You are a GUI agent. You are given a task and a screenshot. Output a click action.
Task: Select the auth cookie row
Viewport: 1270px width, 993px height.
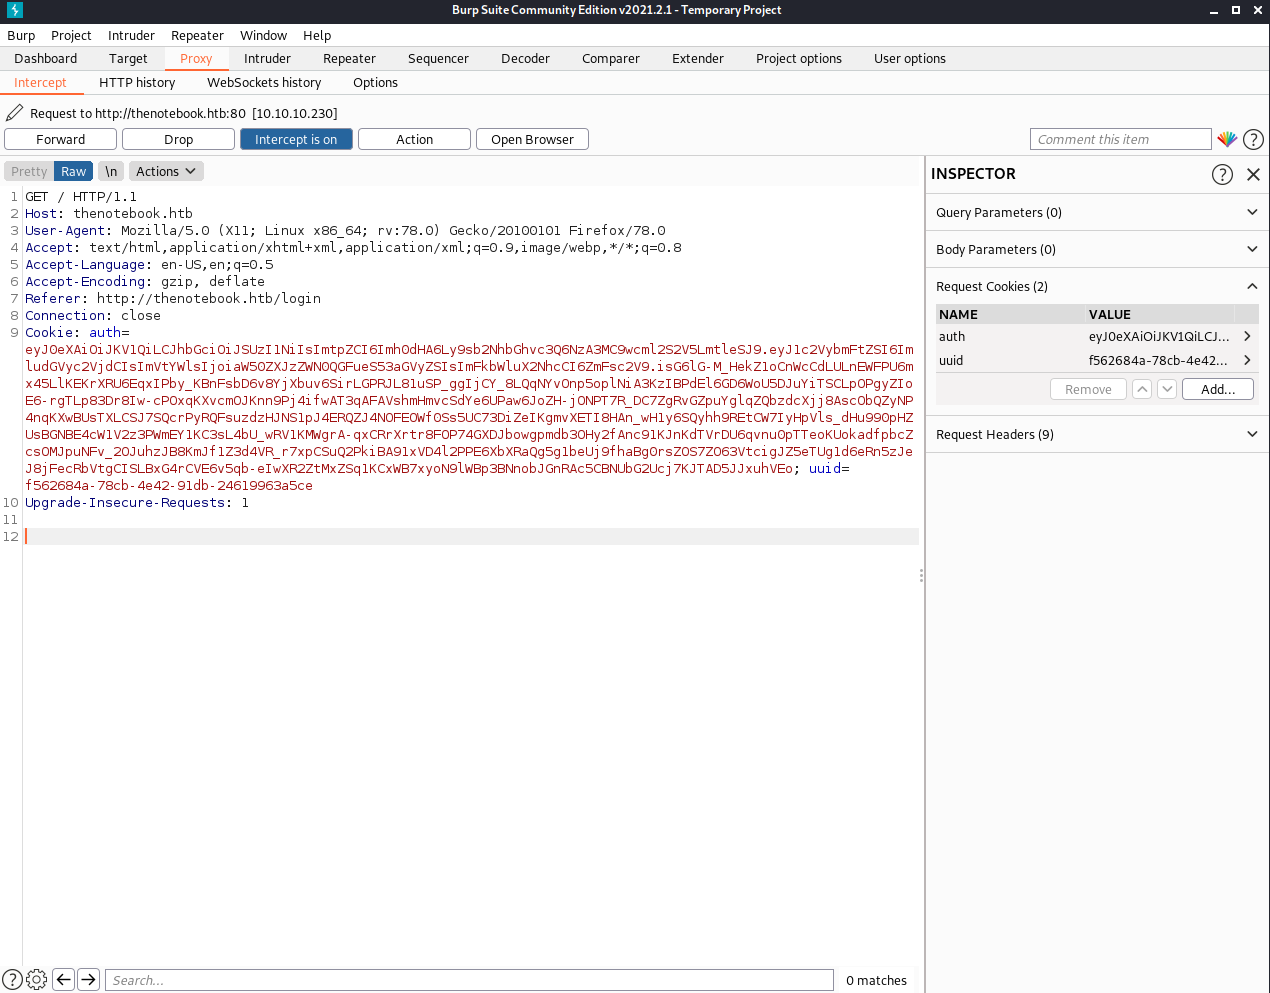click(1096, 336)
